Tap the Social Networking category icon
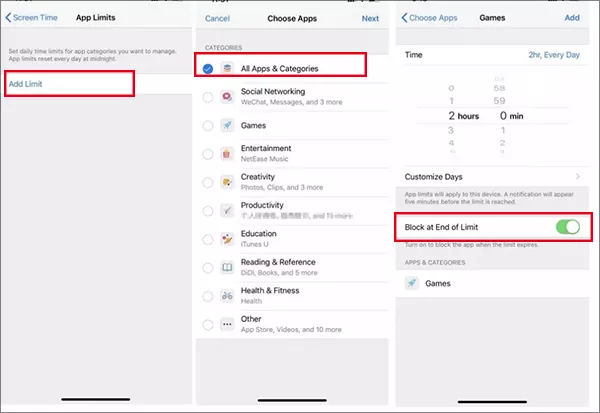This screenshot has height=413, width=600. (228, 97)
